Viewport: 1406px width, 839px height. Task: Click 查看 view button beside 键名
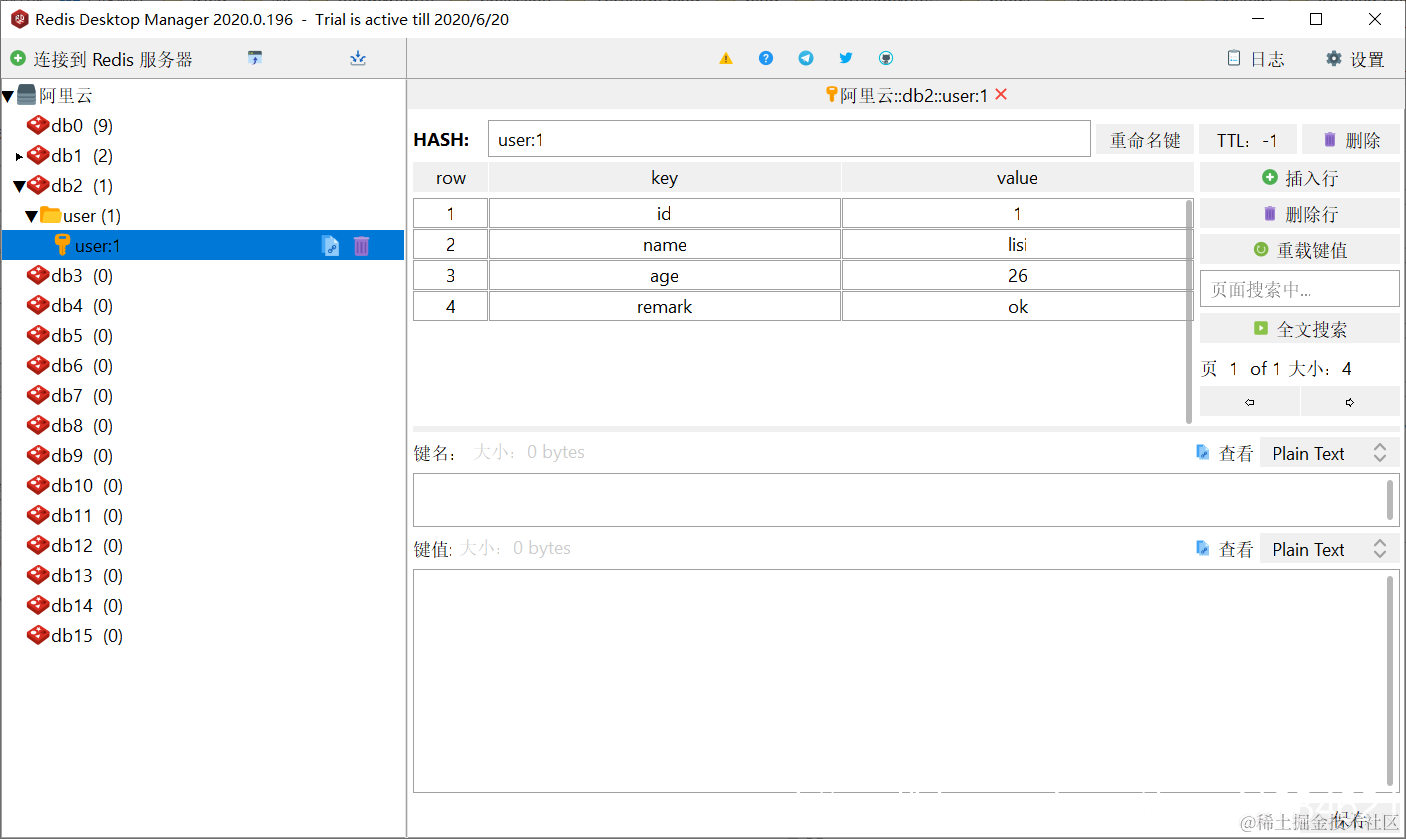coord(1225,453)
